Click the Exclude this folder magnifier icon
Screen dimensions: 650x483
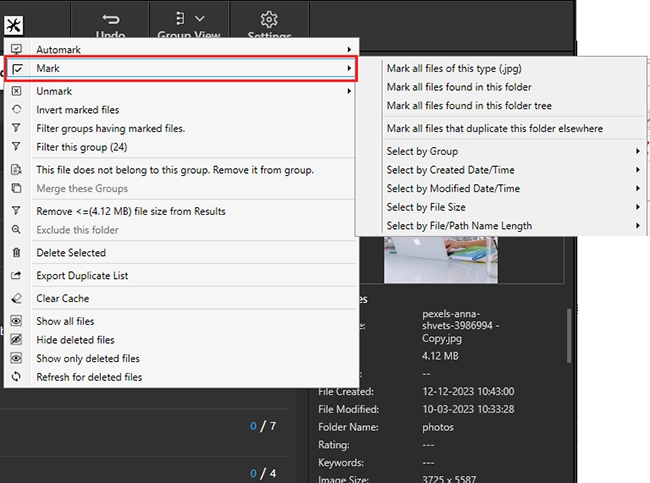pos(16,229)
